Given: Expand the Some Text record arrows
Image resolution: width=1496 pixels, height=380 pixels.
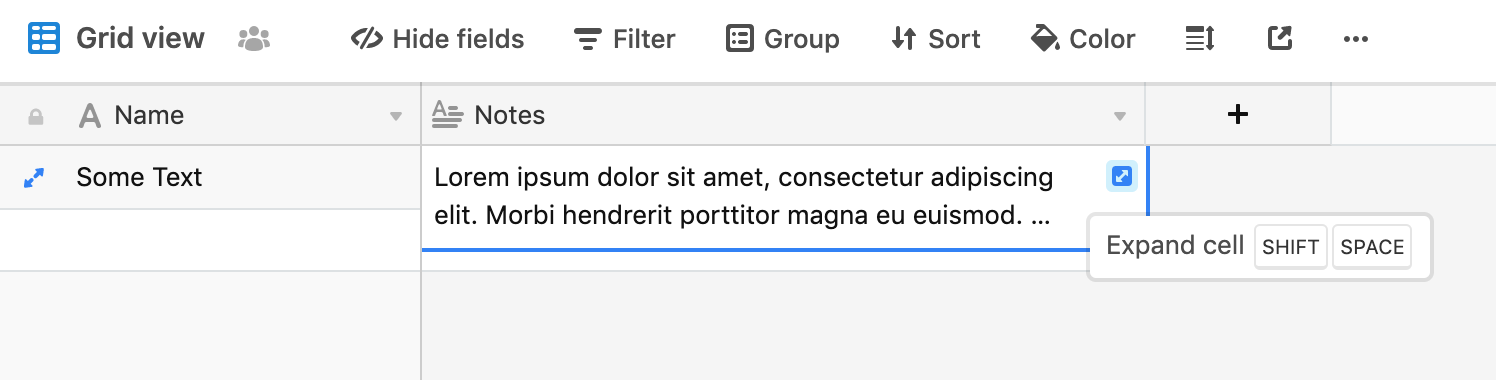Looking at the screenshot, I should coord(34,178).
